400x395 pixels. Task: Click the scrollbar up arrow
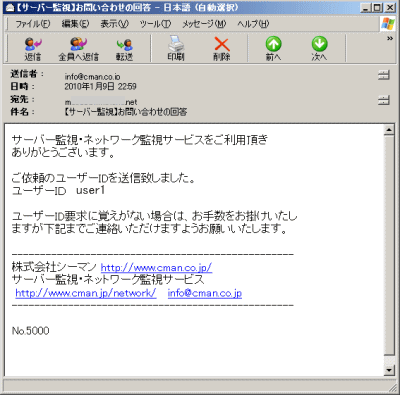click(389, 130)
